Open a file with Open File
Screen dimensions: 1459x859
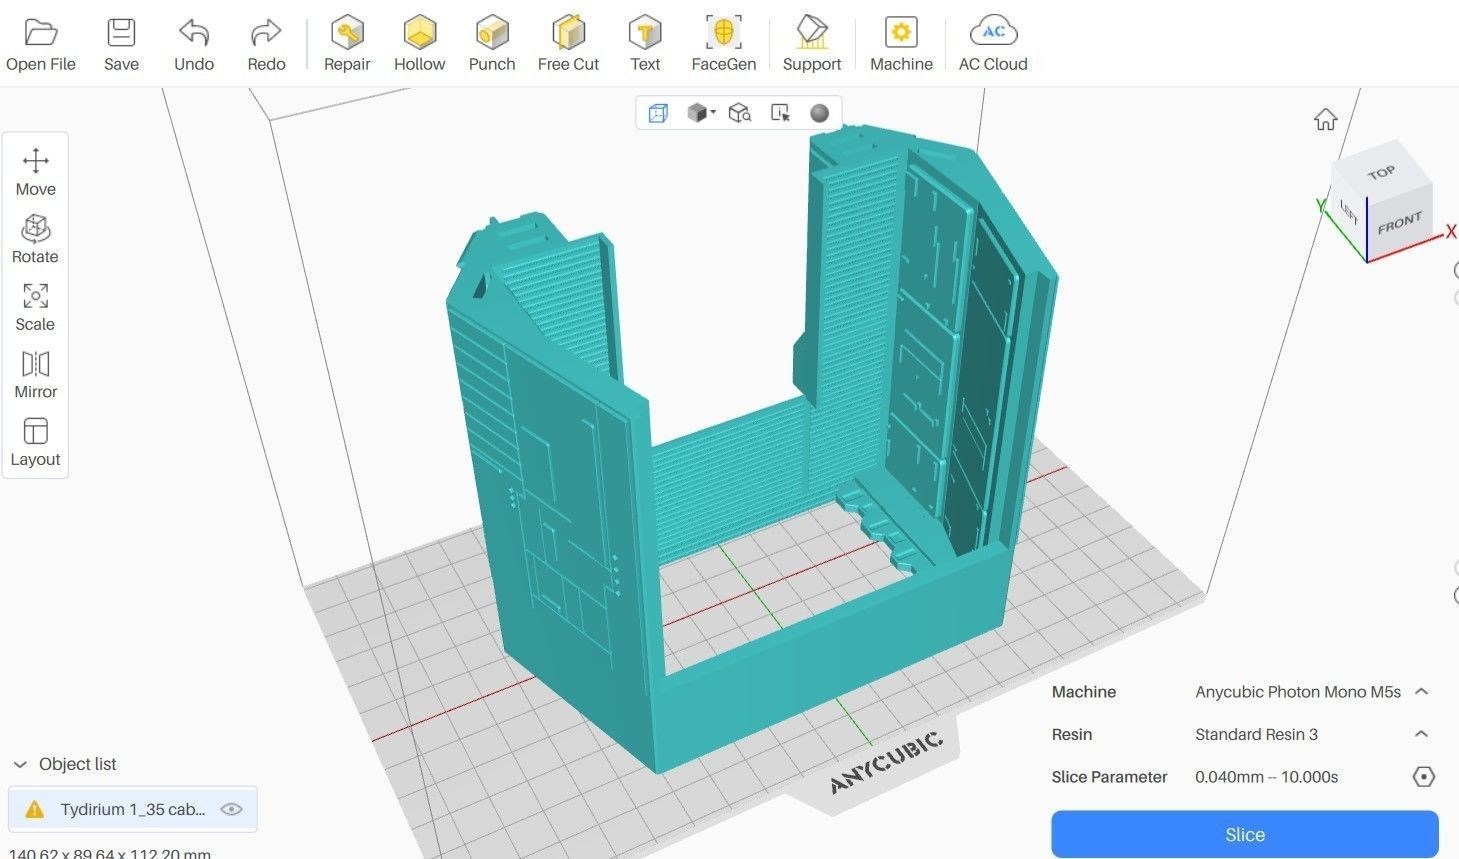(41, 45)
